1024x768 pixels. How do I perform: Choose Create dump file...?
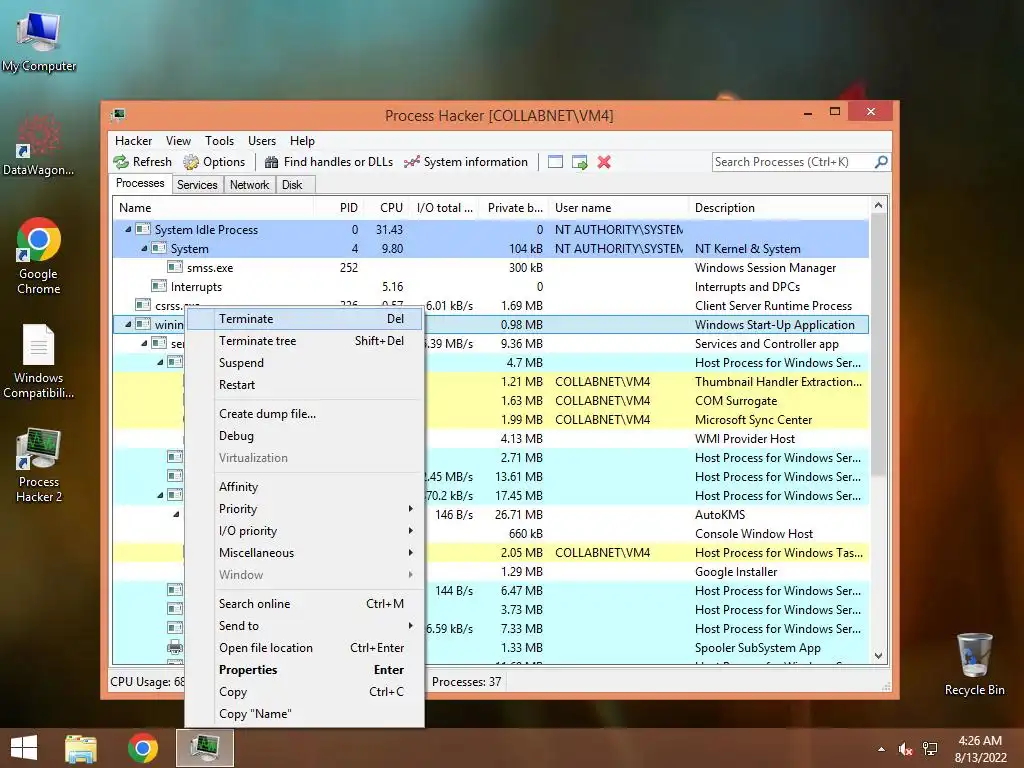(x=304, y=413)
